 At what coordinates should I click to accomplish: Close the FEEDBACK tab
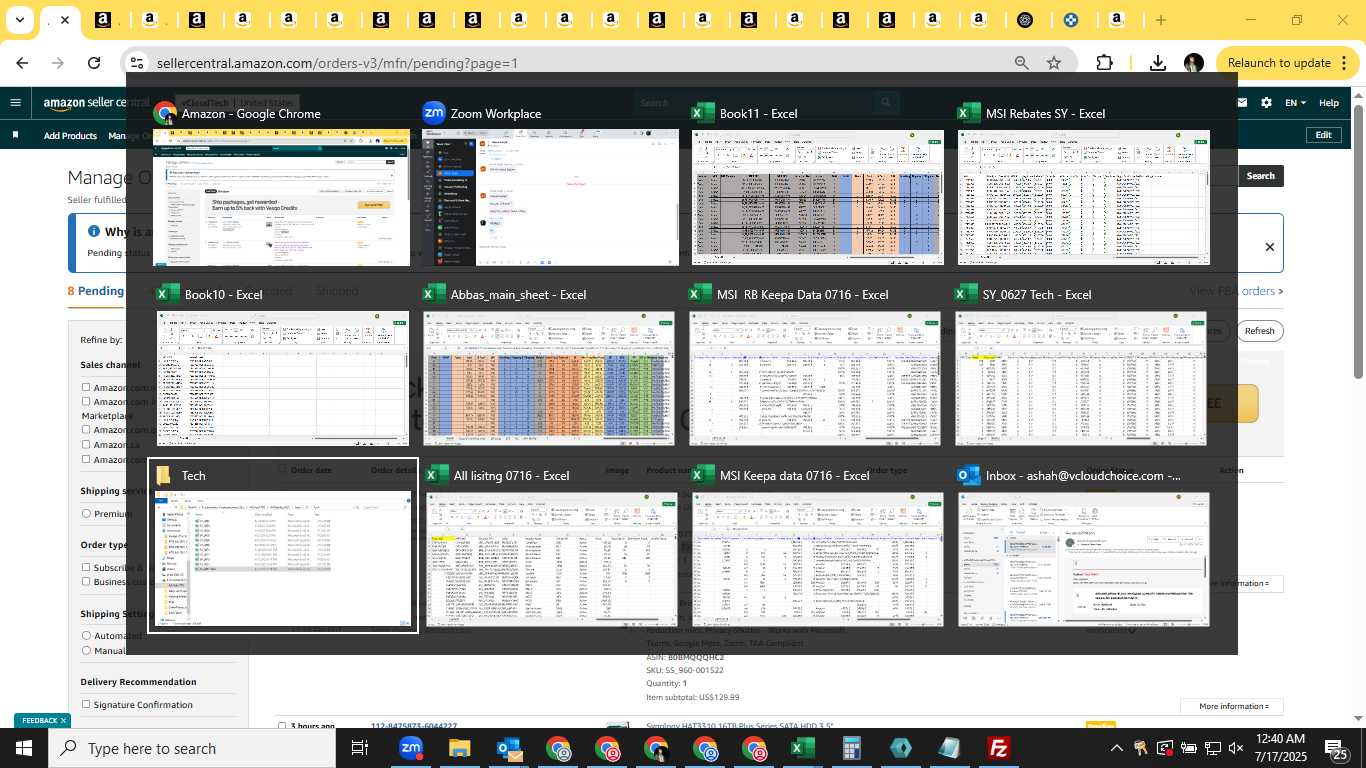click(x=63, y=720)
